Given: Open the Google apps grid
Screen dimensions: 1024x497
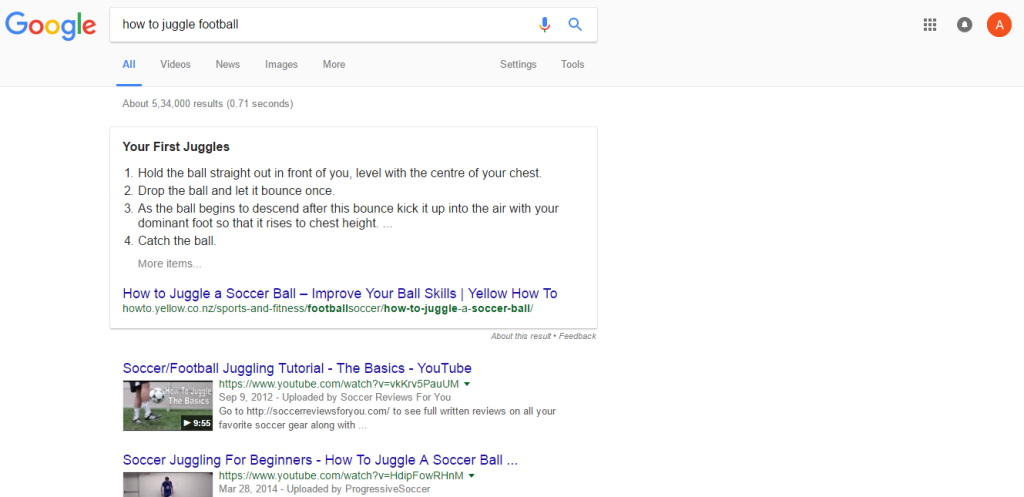Looking at the screenshot, I should click(930, 25).
